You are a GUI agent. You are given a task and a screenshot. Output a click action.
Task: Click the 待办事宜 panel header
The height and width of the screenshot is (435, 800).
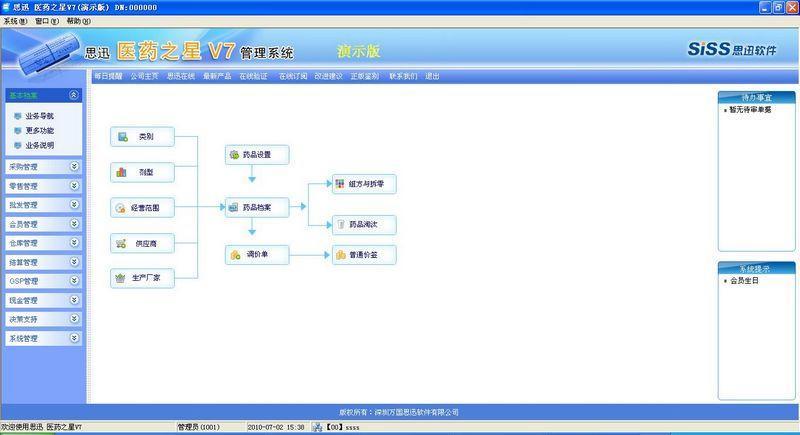pos(757,97)
